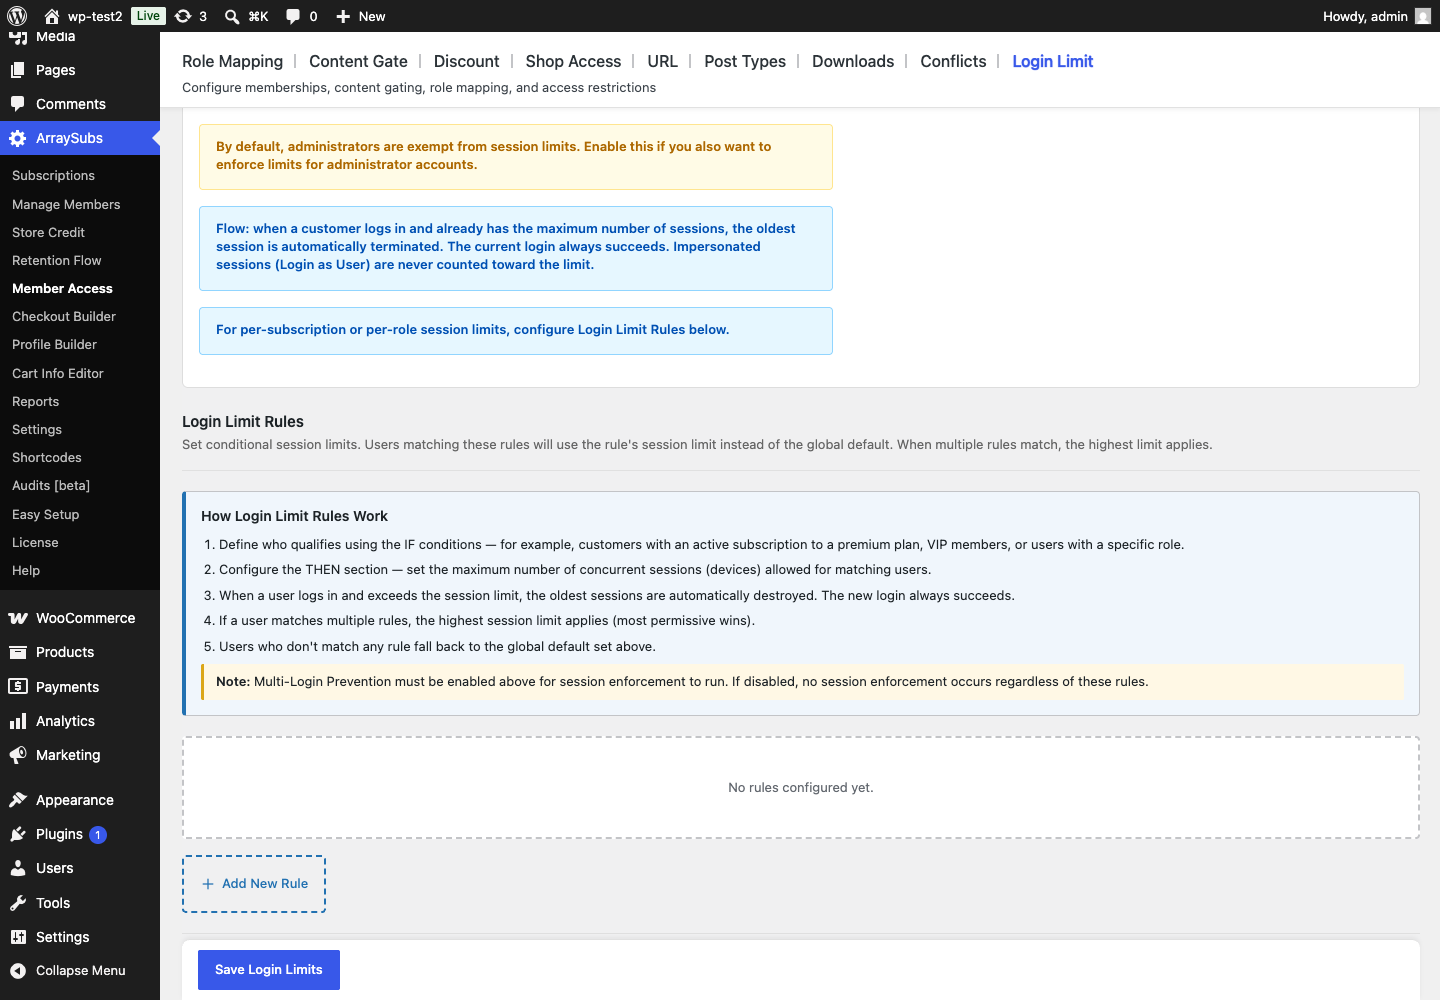Viewport: 1440px width, 1000px height.
Task: Click the Users sidebar icon
Action: point(18,868)
